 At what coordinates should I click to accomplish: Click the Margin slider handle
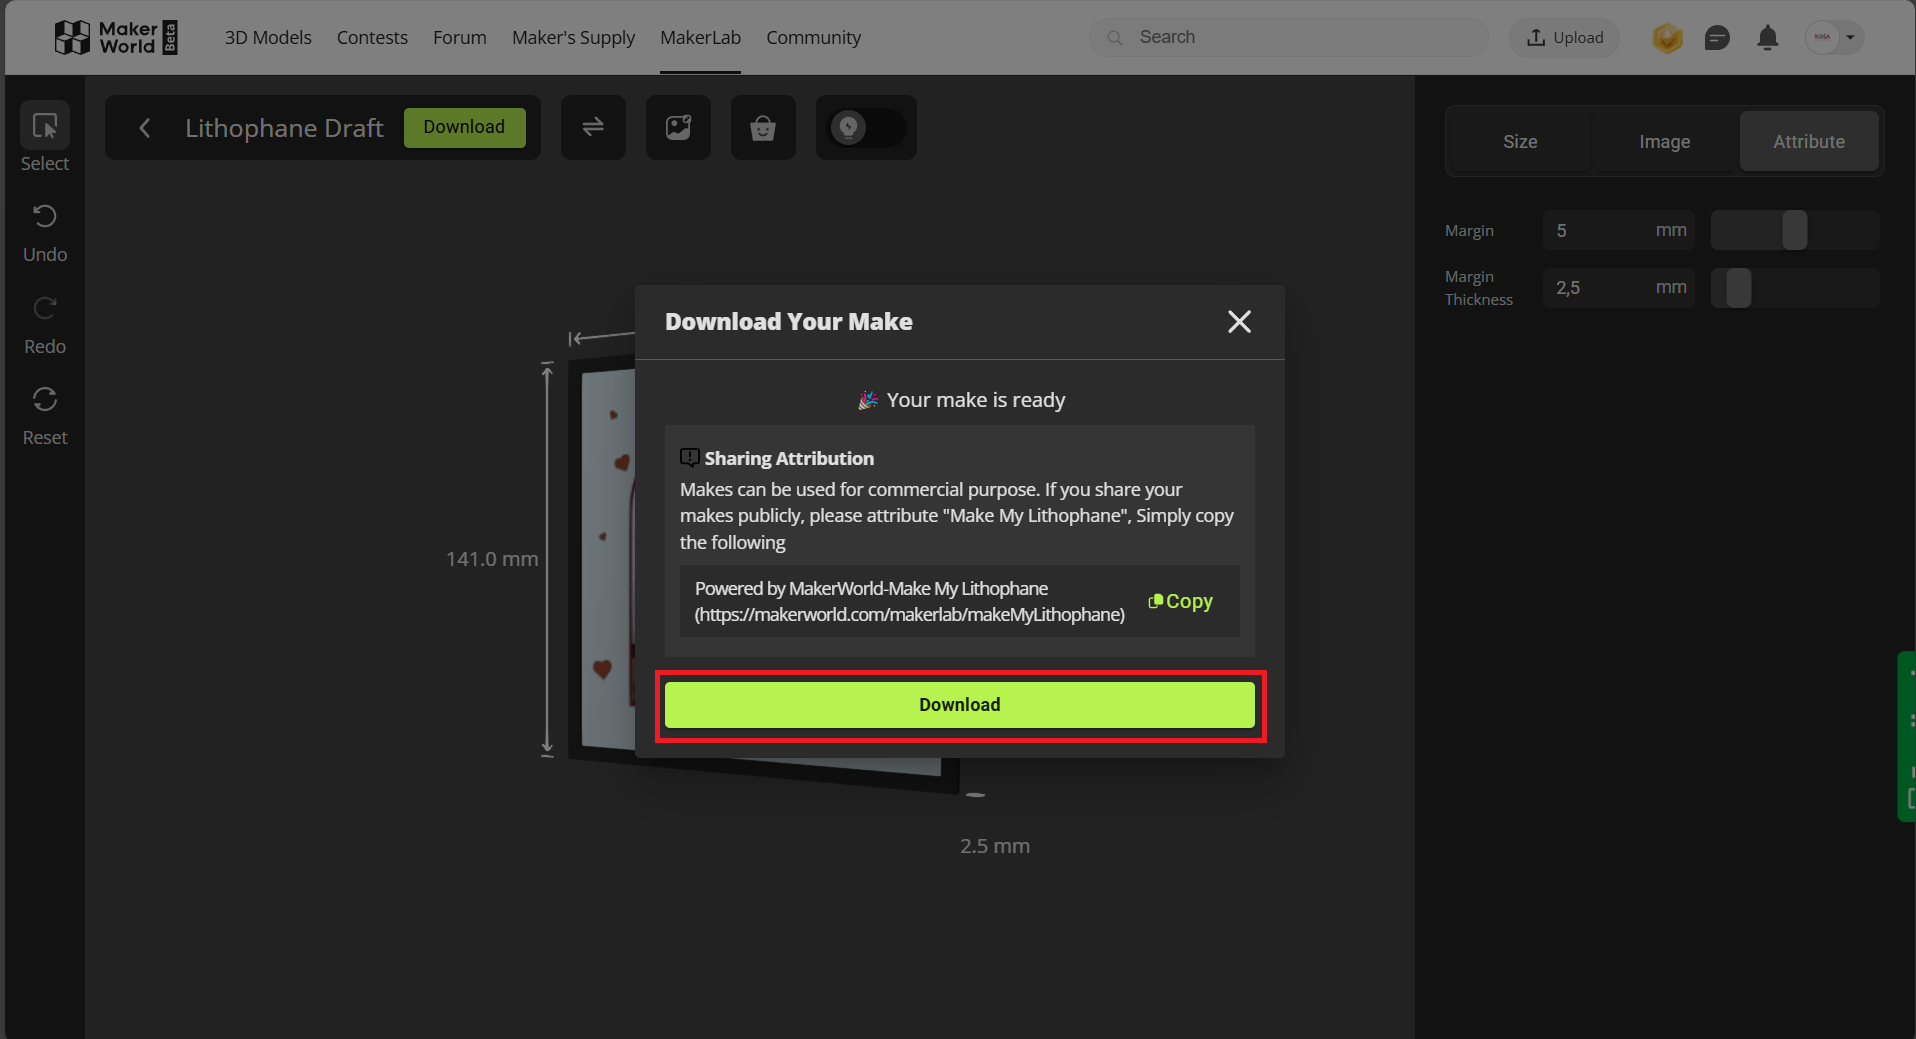tap(1794, 230)
